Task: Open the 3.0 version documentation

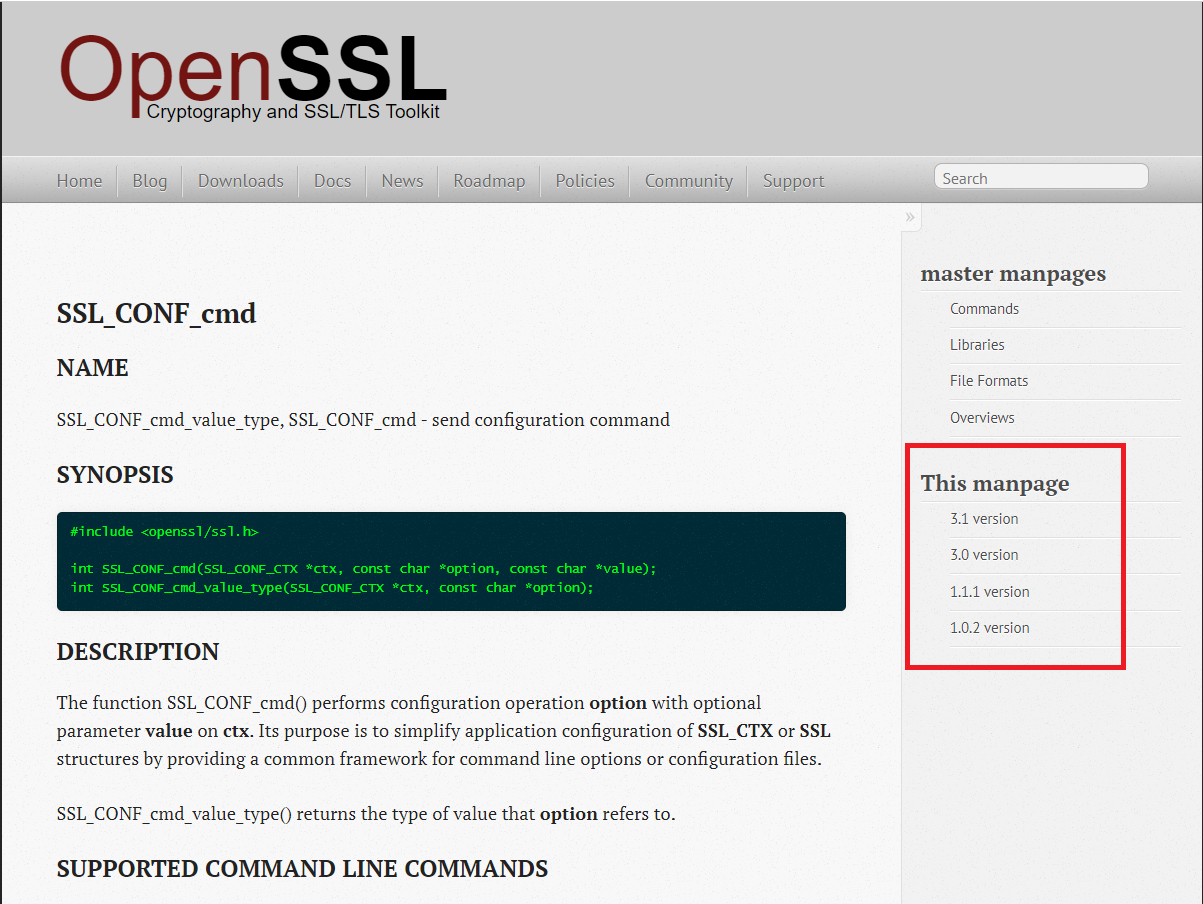Action: pos(984,555)
